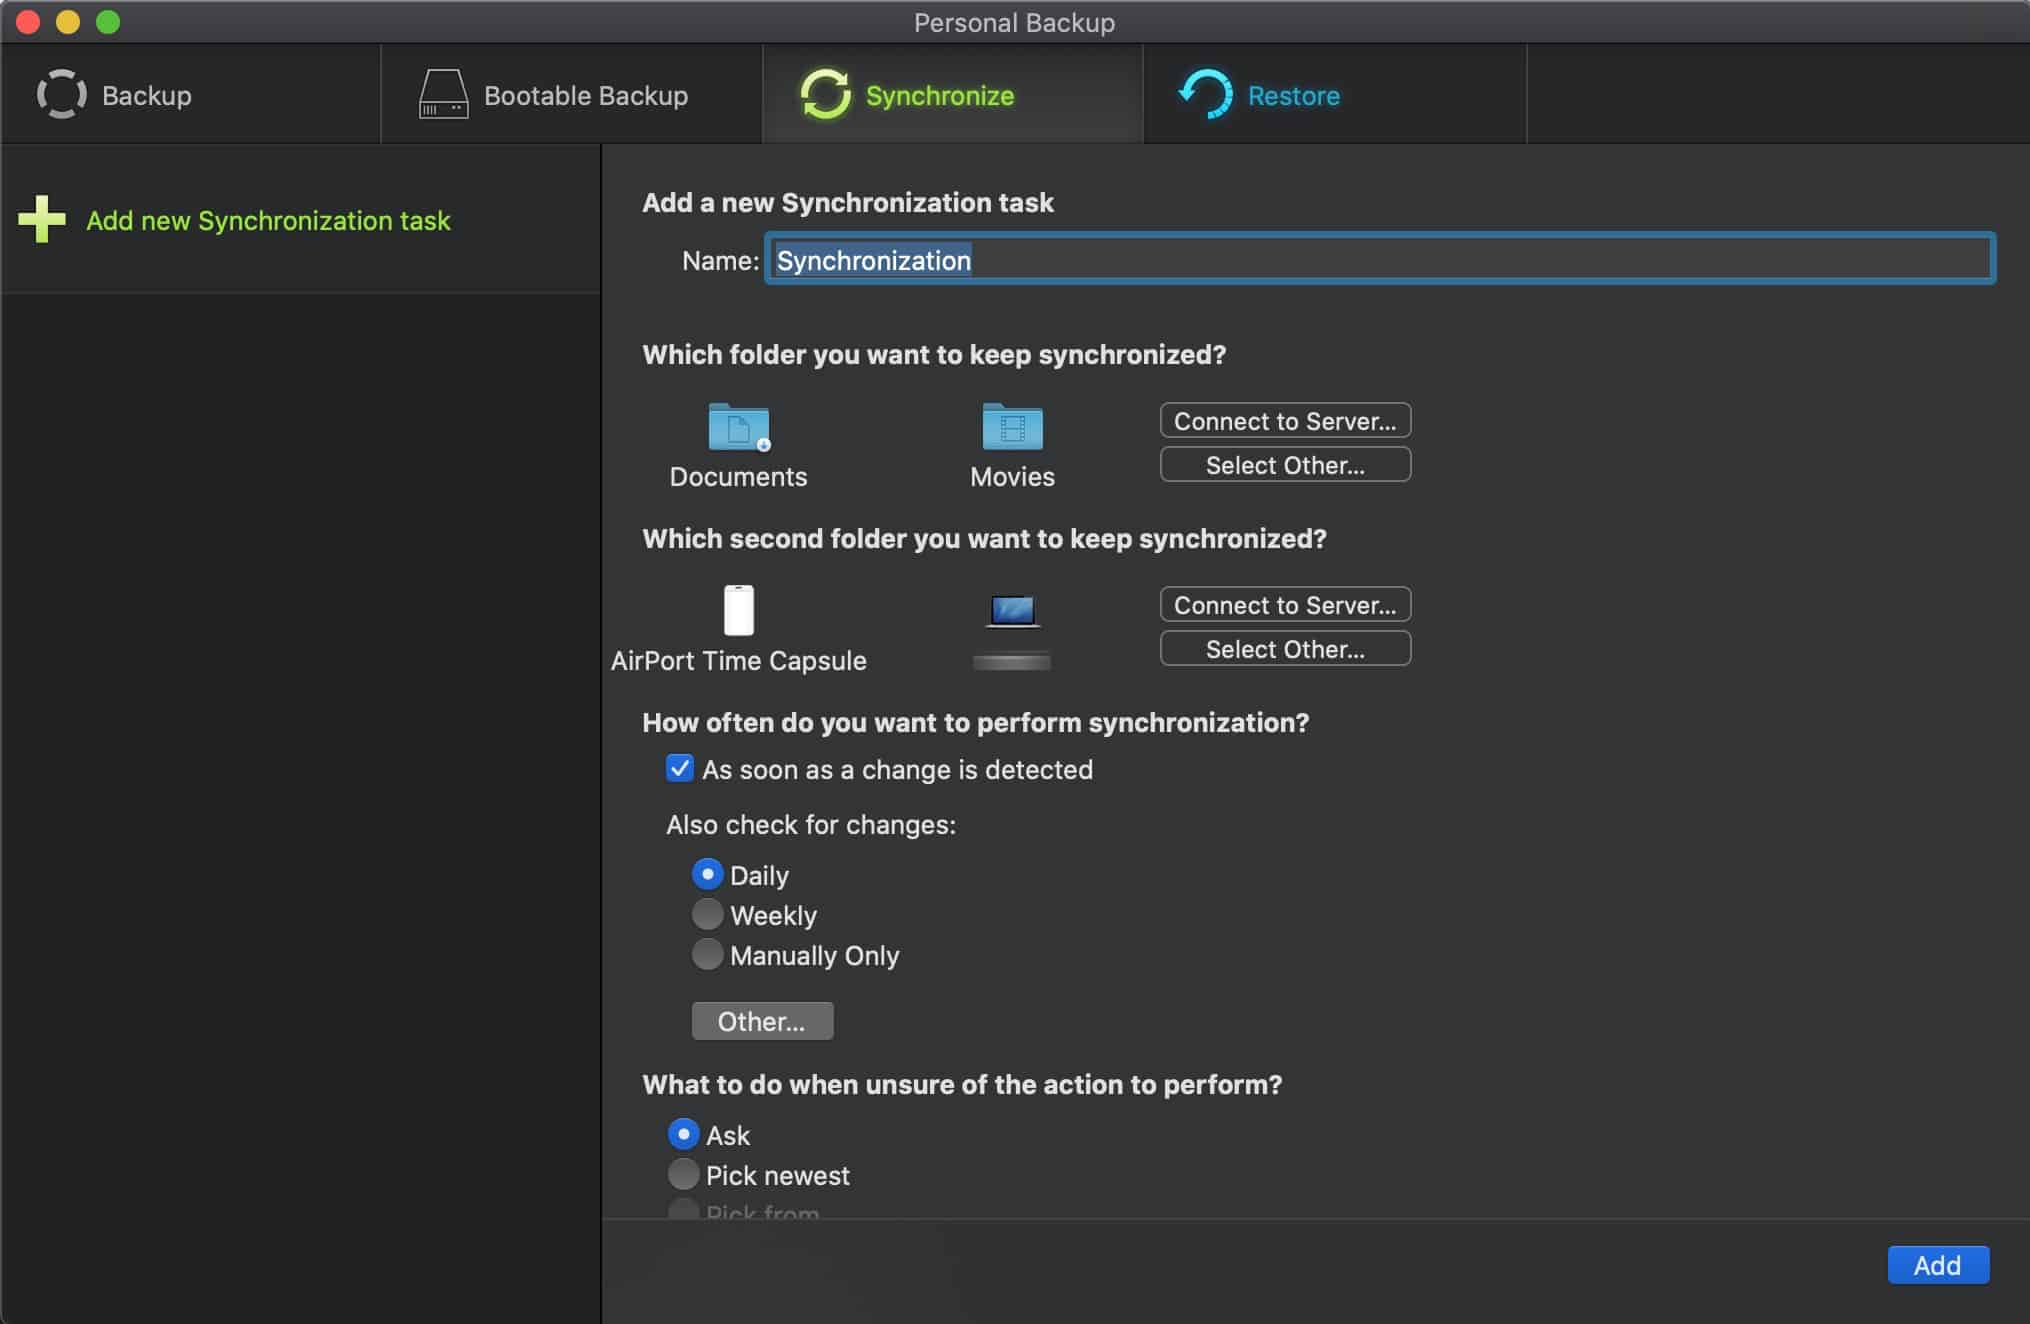2030x1324 pixels.
Task: Click the Name text field
Action: (1380, 259)
